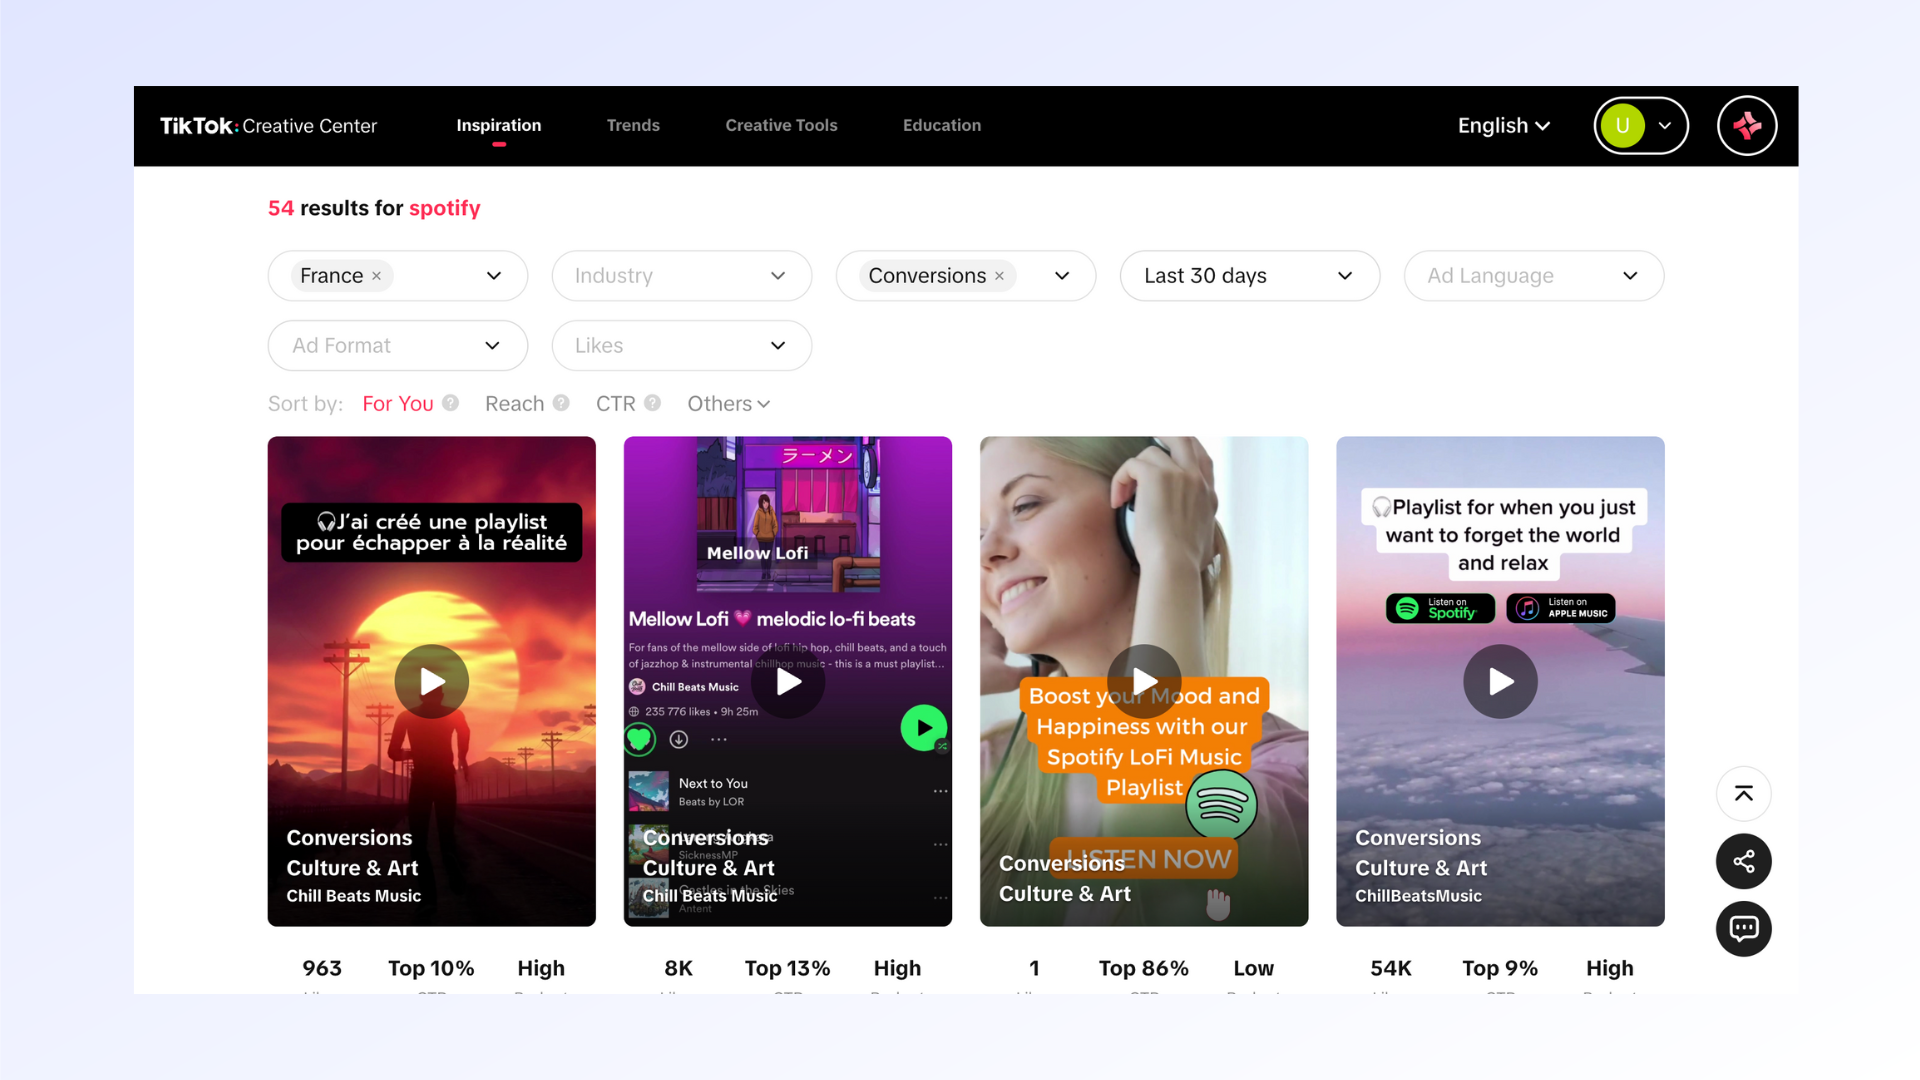Viewport: 1920px width, 1080px height.
Task: Click the green heart icon in Mellow Lofi card
Action: point(640,740)
